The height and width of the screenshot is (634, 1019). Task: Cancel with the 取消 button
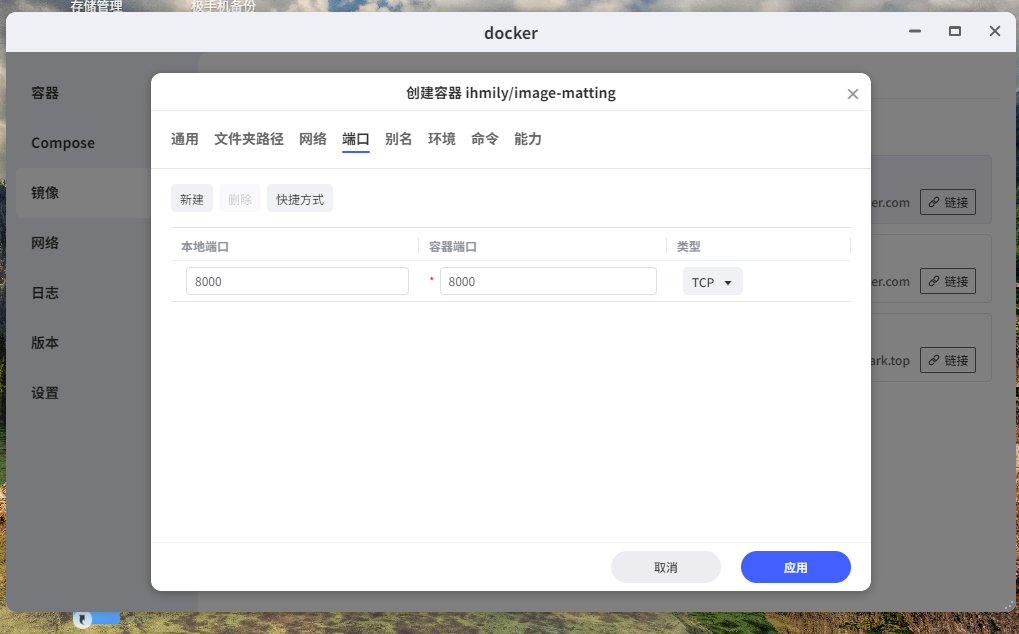(665, 567)
